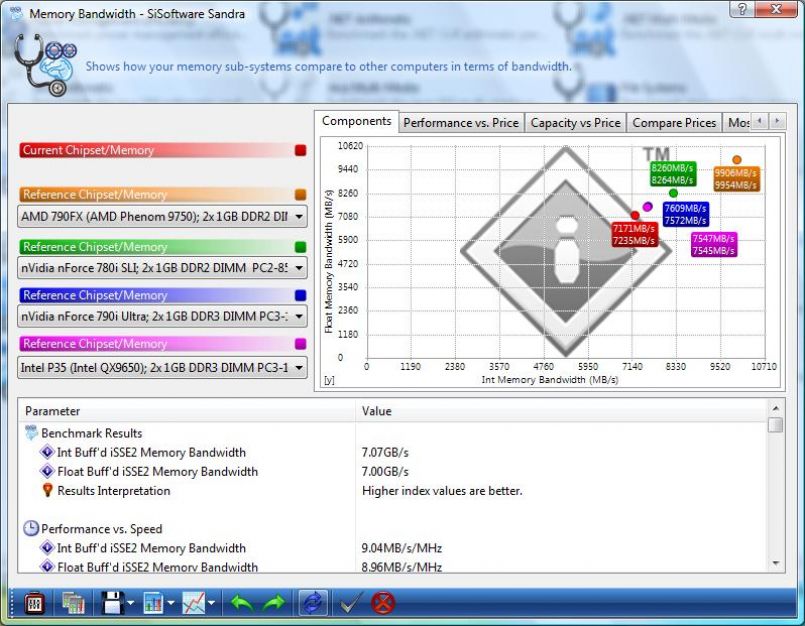805x626 pixels.
Task: Open the AMD 790FX reference chipset dropdown
Action: 299,216
